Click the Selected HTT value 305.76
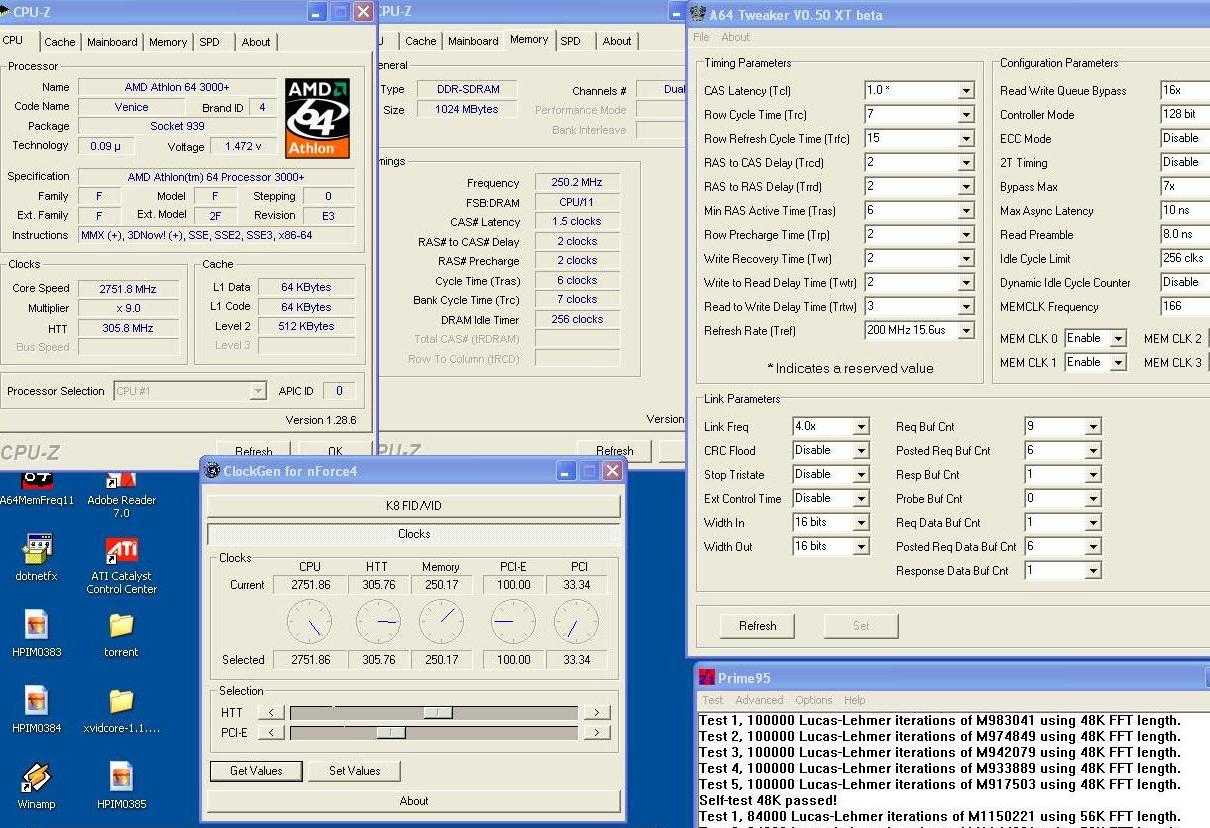Viewport: 1210px width, 828px height. point(378,660)
